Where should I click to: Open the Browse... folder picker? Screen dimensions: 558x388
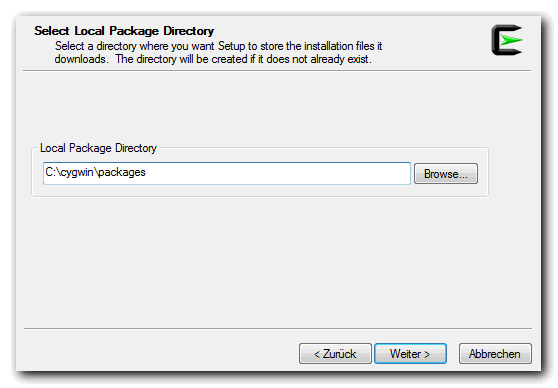pos(446,174)
